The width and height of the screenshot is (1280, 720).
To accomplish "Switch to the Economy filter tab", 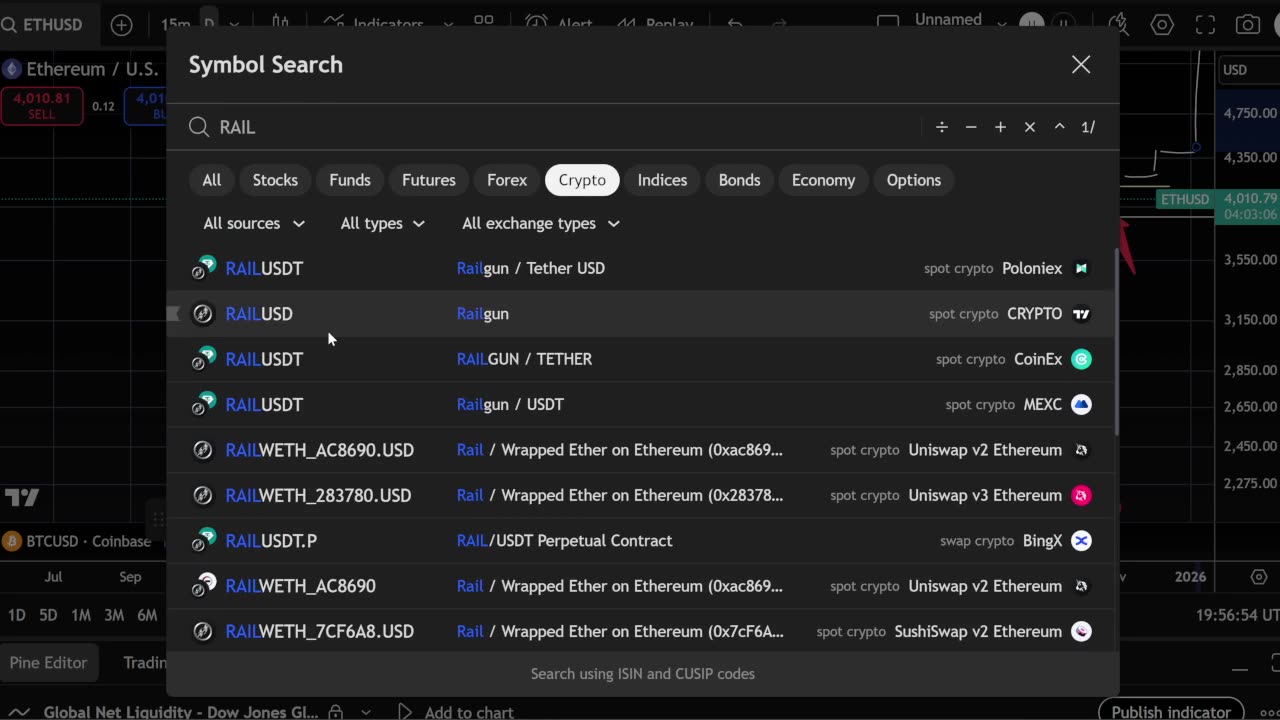I will click(824, 180).
